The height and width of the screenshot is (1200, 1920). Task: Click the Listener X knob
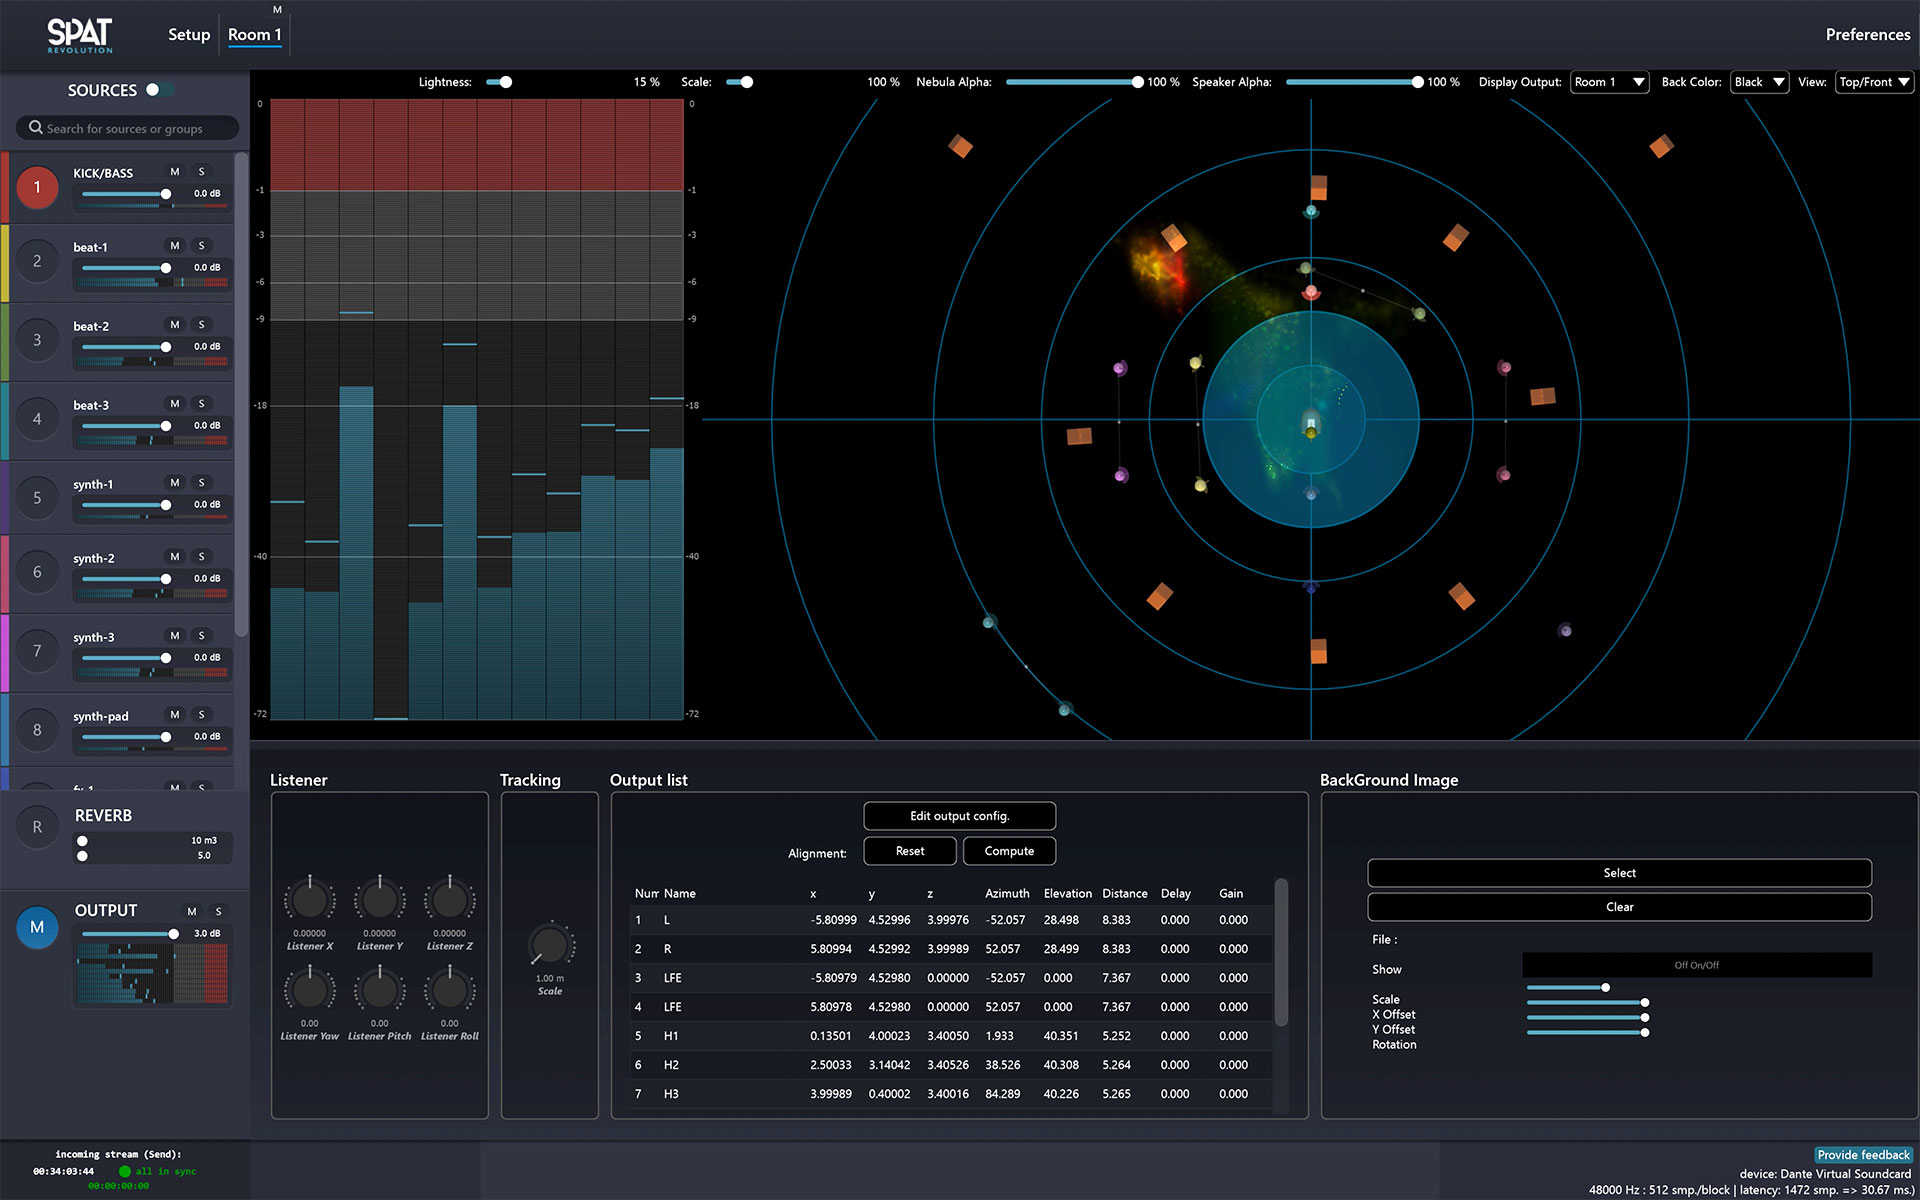[310, 900]
